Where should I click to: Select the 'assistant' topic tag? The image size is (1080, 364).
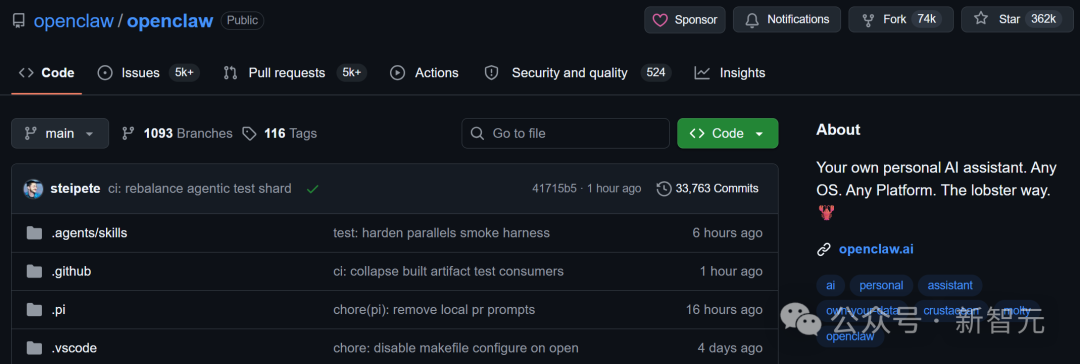point(950,285)
